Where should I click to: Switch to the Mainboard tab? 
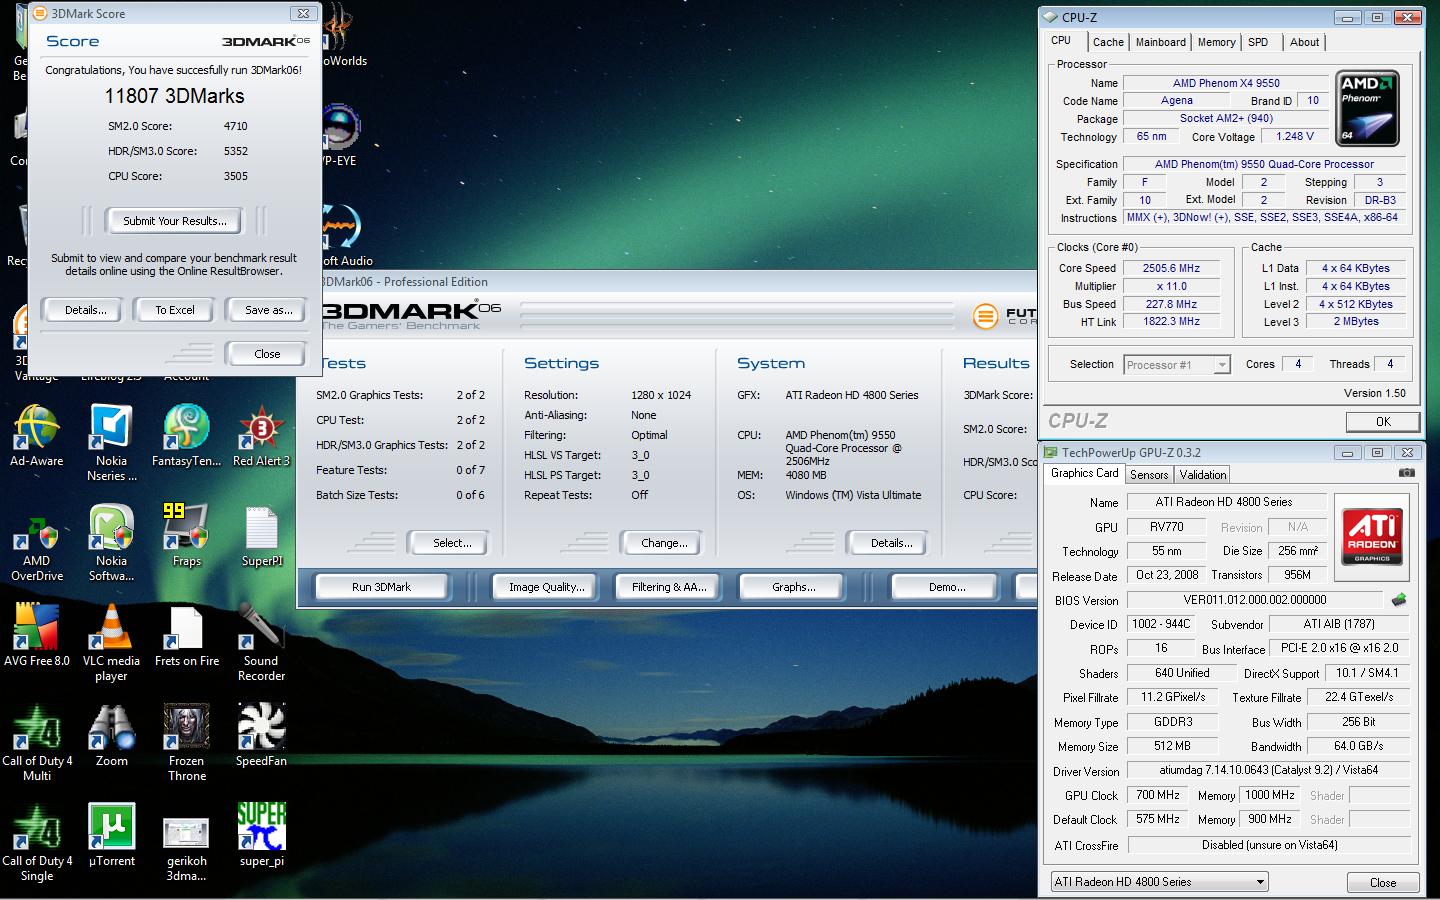click(1160, 42)
